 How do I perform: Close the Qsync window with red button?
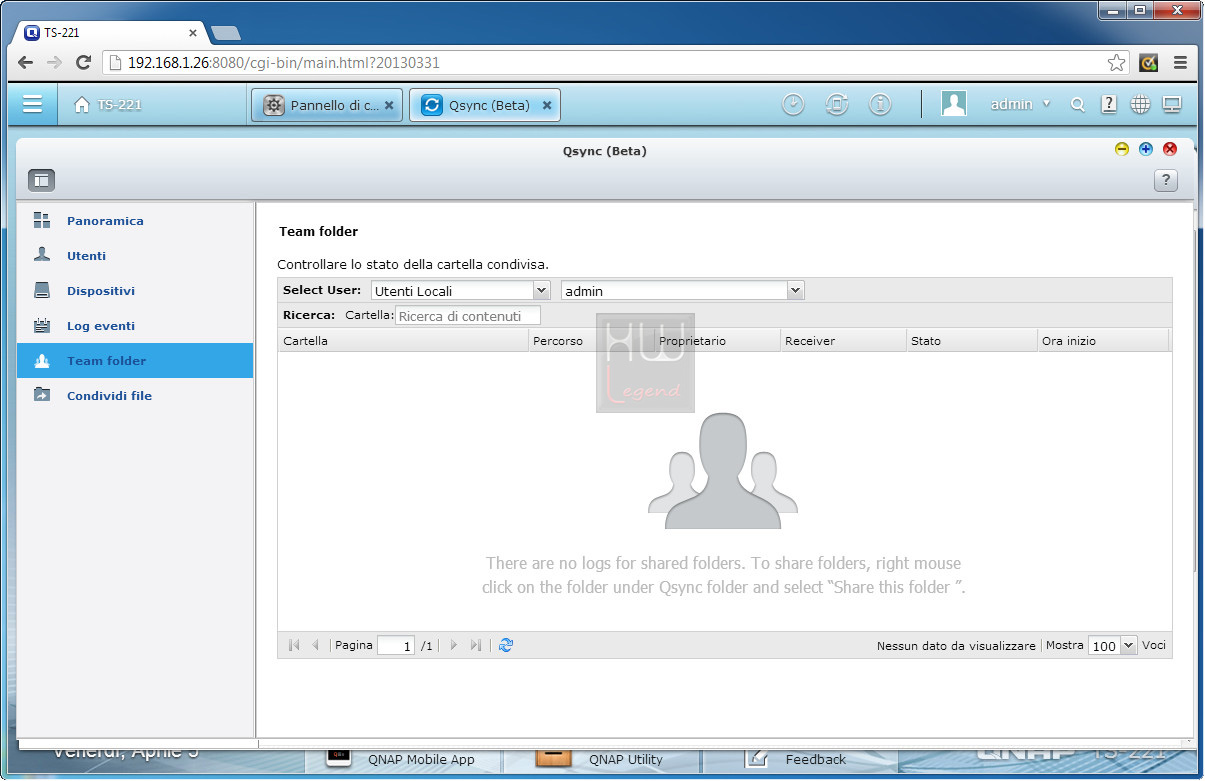point(1170,149)
